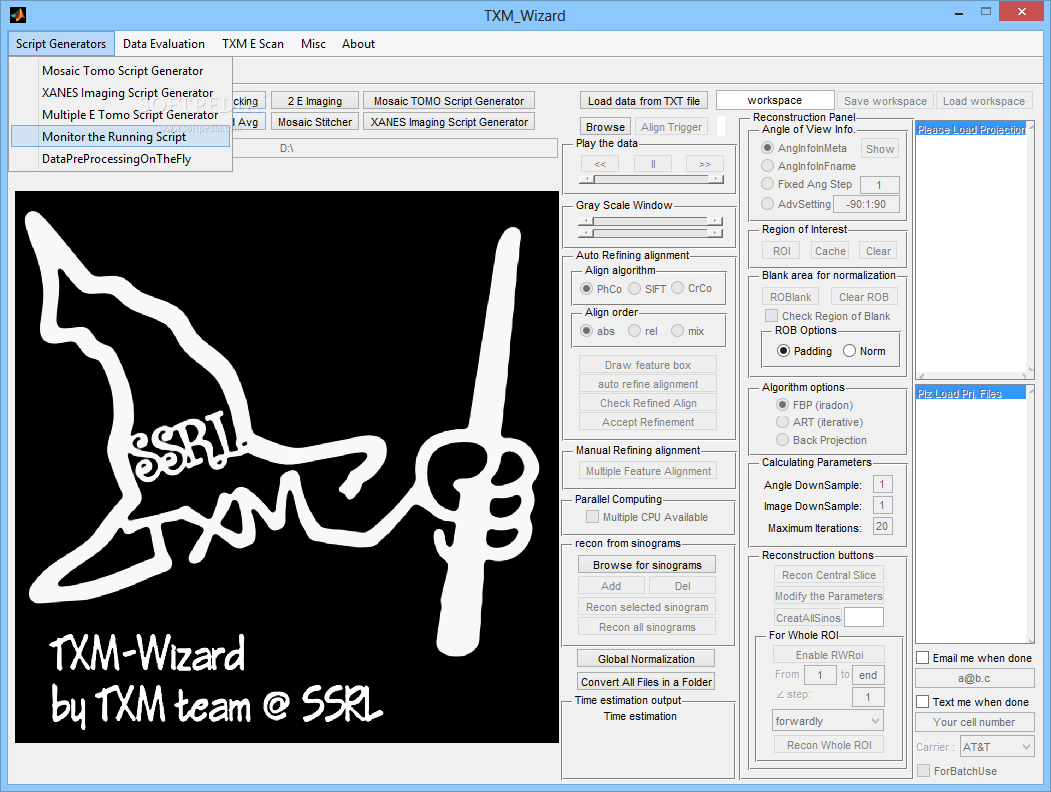
Task: Toggle ForBatchUse checkbox
Action: coord(924,771)
